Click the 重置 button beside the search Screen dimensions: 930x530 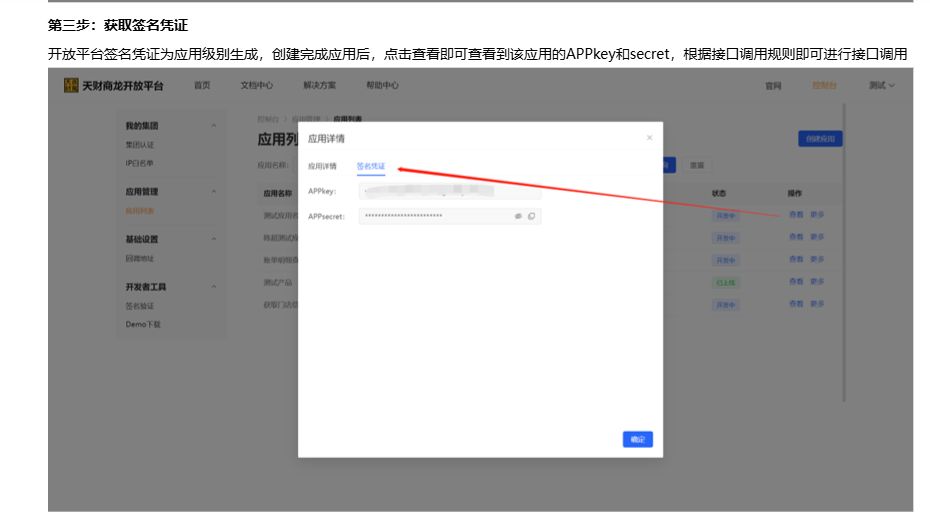[697, 165]
